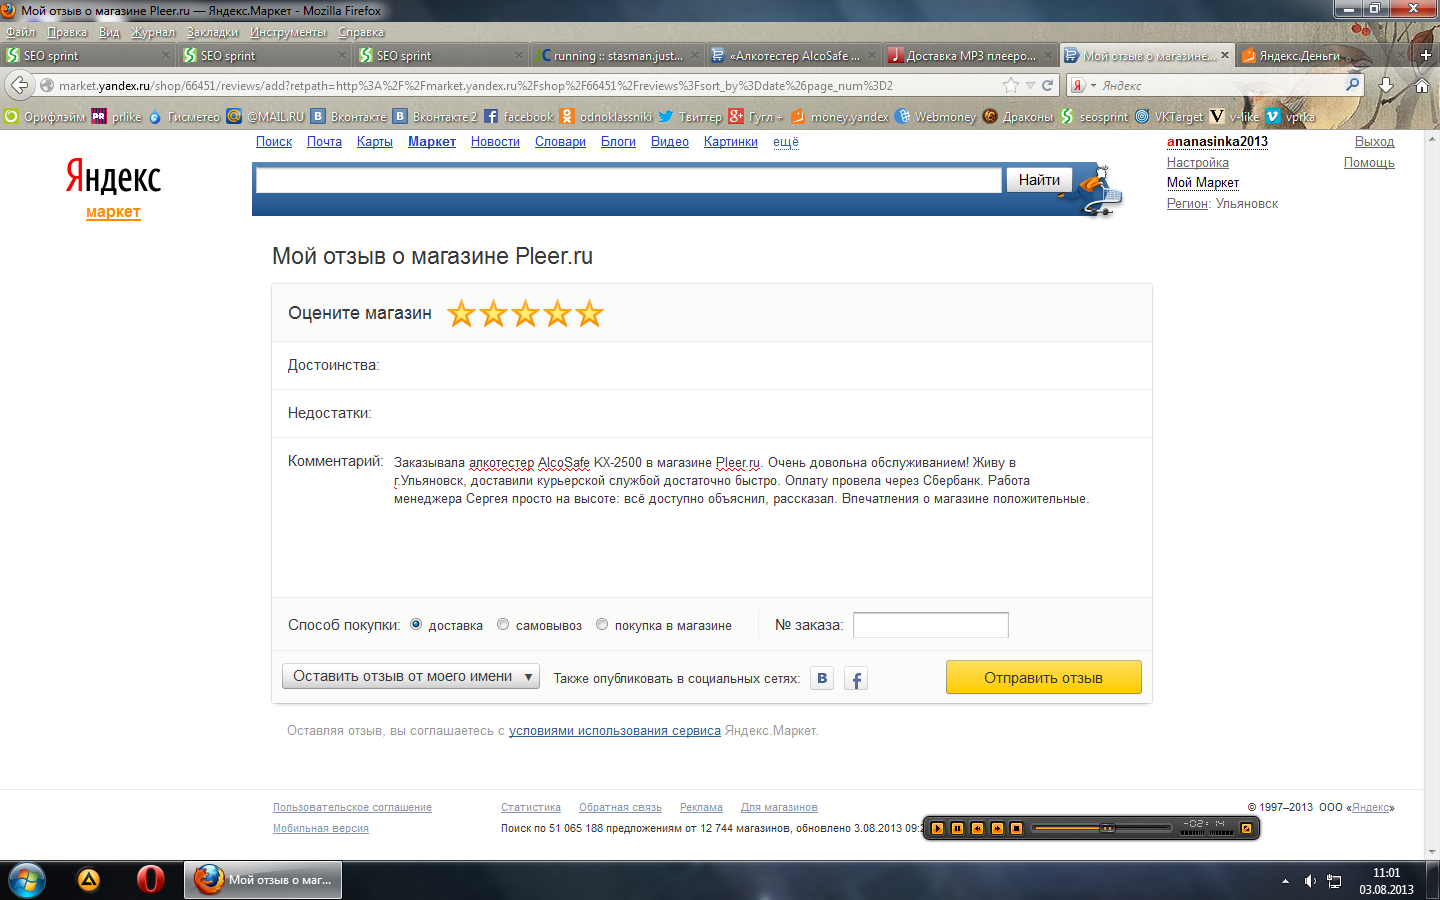Open the Твиттер bookmark
This screenshot has height=900, width=1440.
click(690, 117)
